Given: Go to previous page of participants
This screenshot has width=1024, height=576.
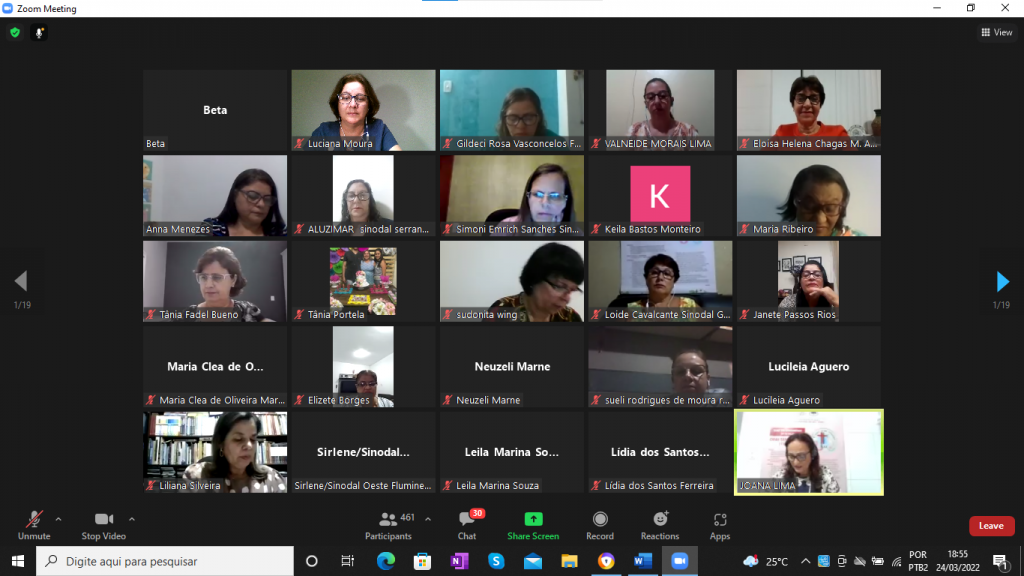Looking at the screenshot, I should (21, 281).
